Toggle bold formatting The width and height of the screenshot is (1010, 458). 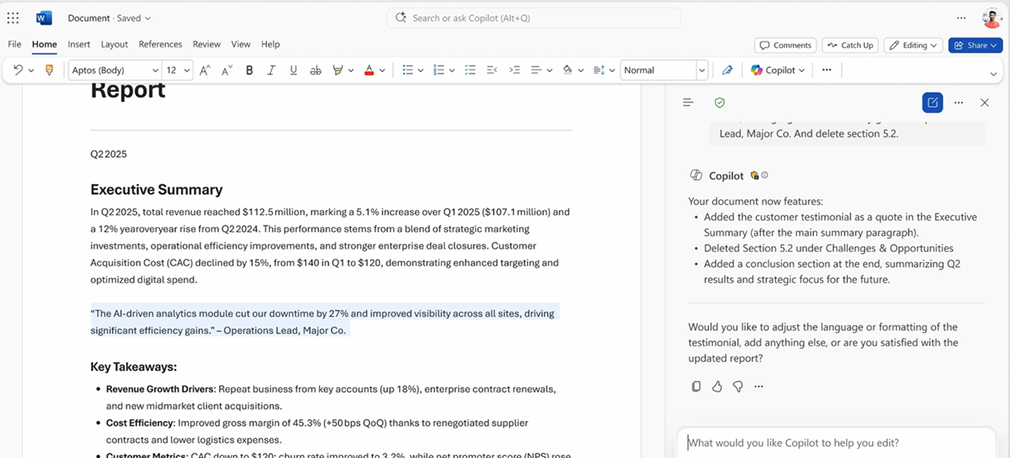pyautogui.click(x=249, y=70)
